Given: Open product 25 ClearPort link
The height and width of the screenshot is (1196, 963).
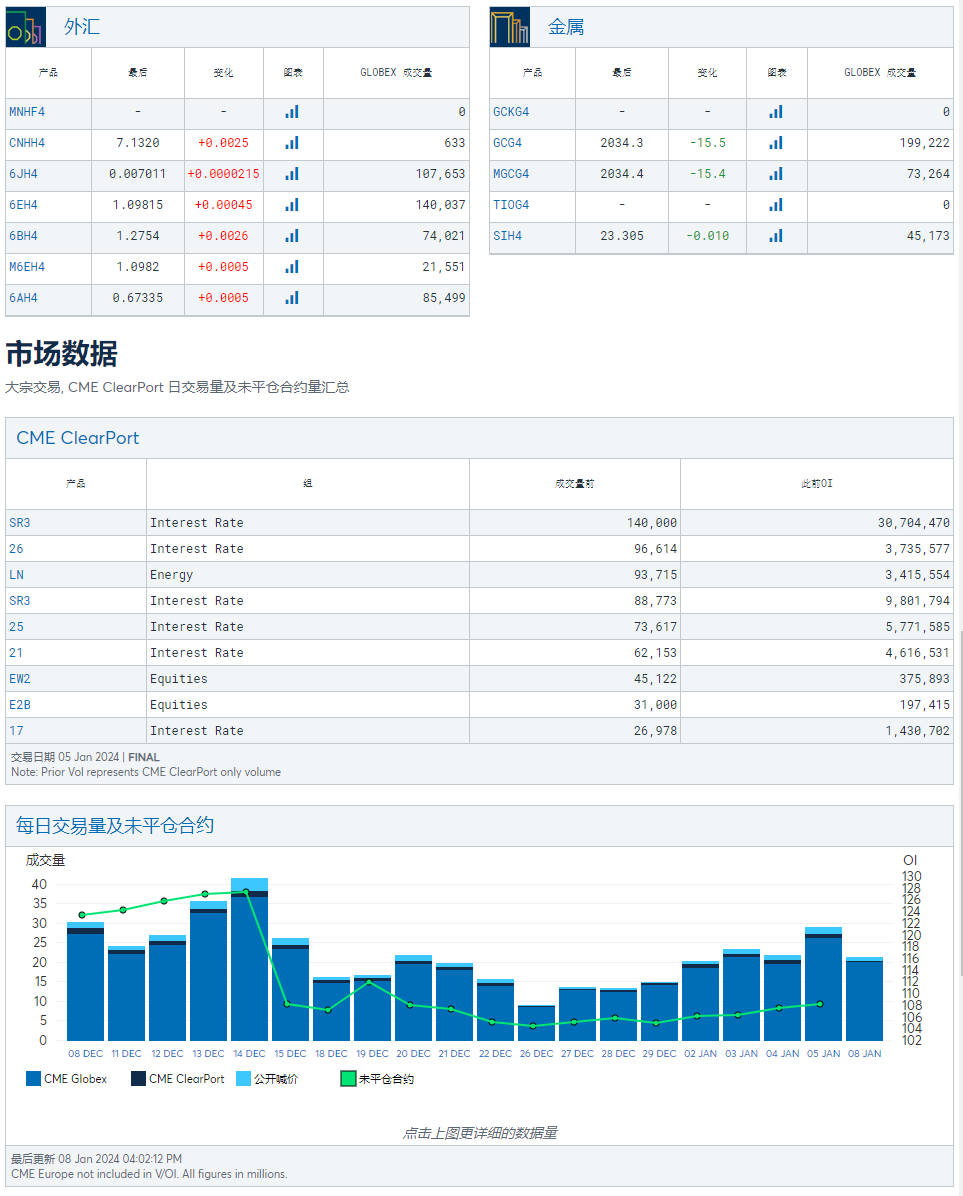Looking at the screenshot, I should pos(16,627).
